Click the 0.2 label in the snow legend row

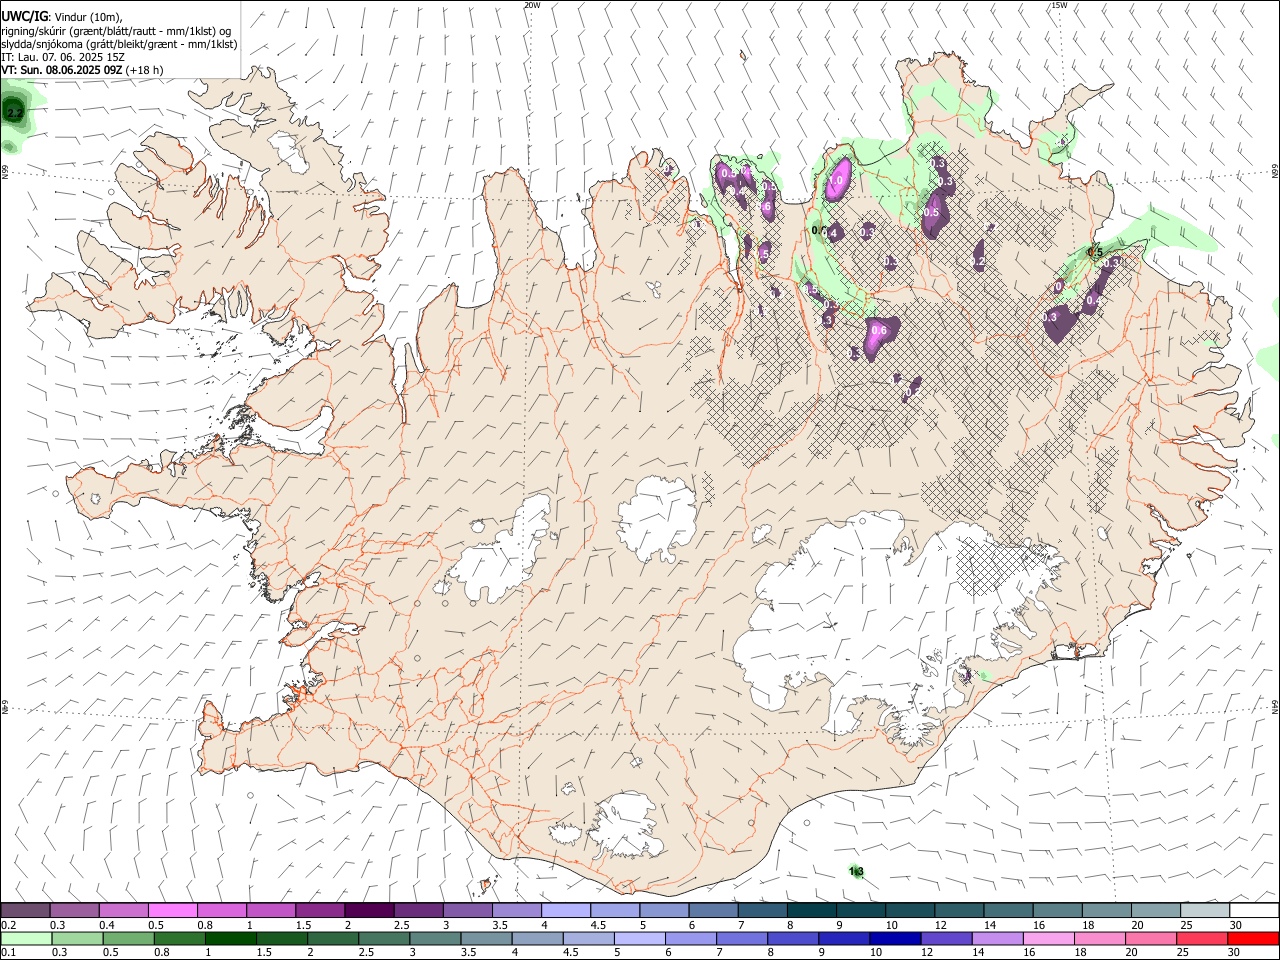click(x=9, y=925)
